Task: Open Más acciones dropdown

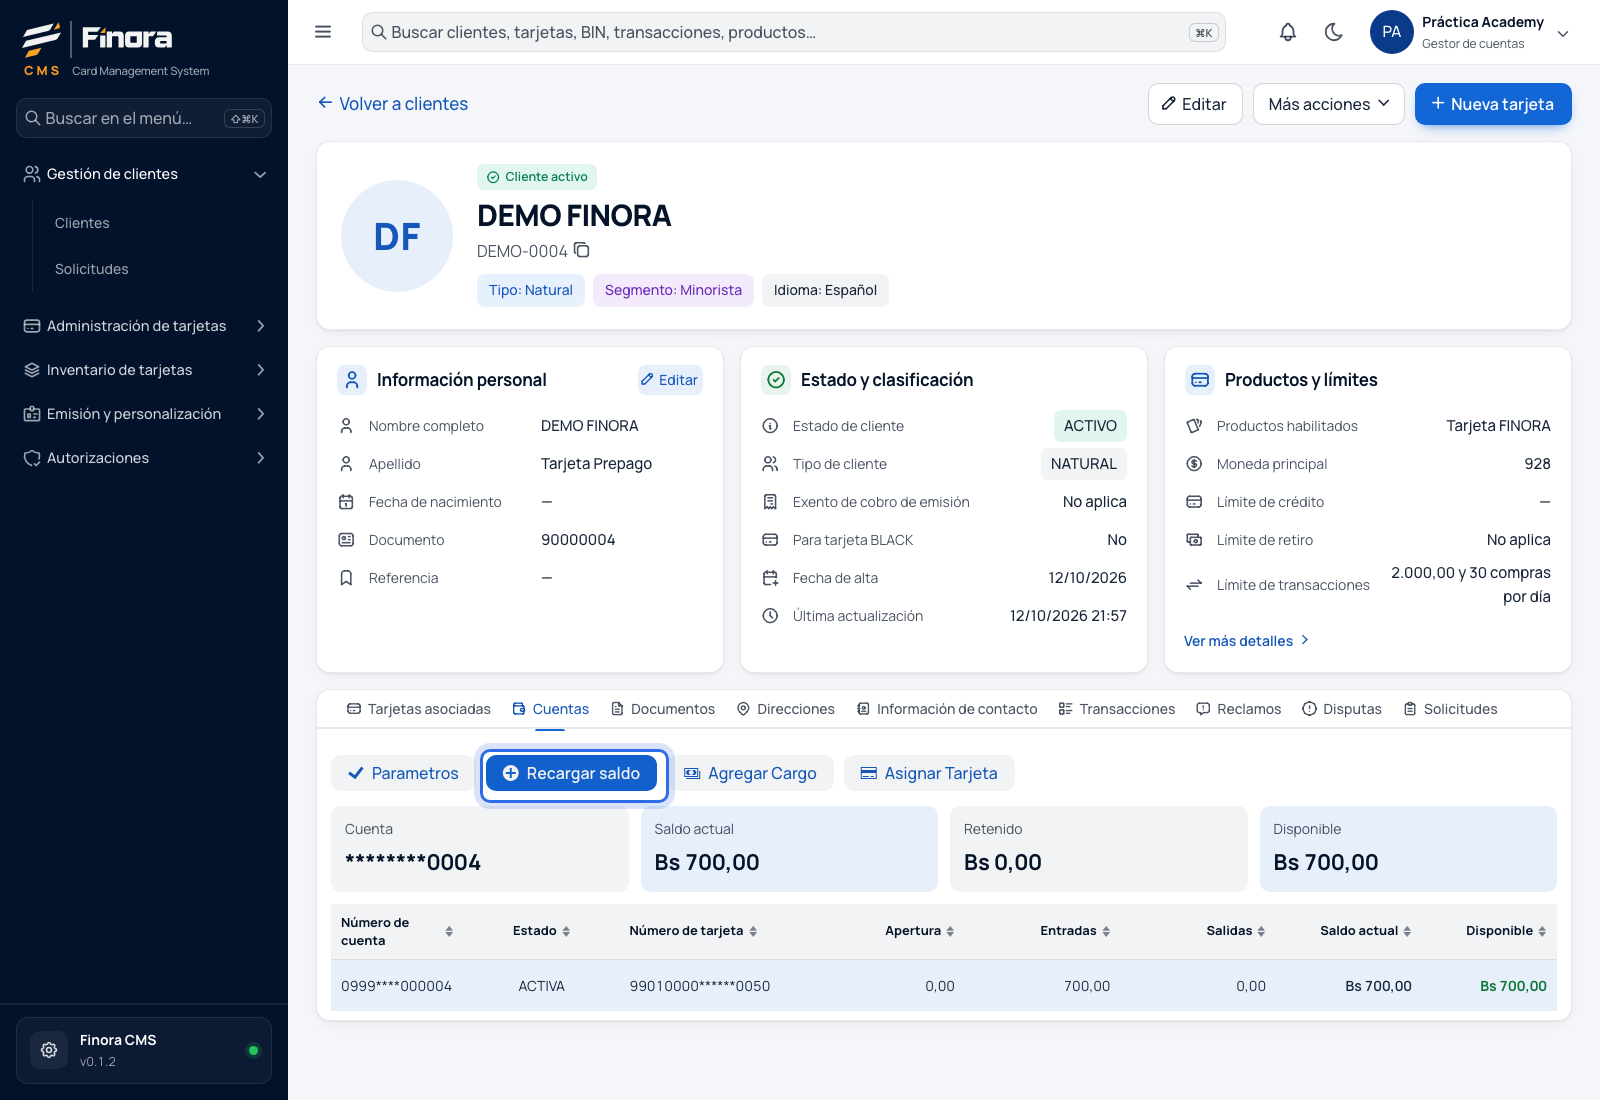Action: pyautogui.click(x=1329, y=104)
